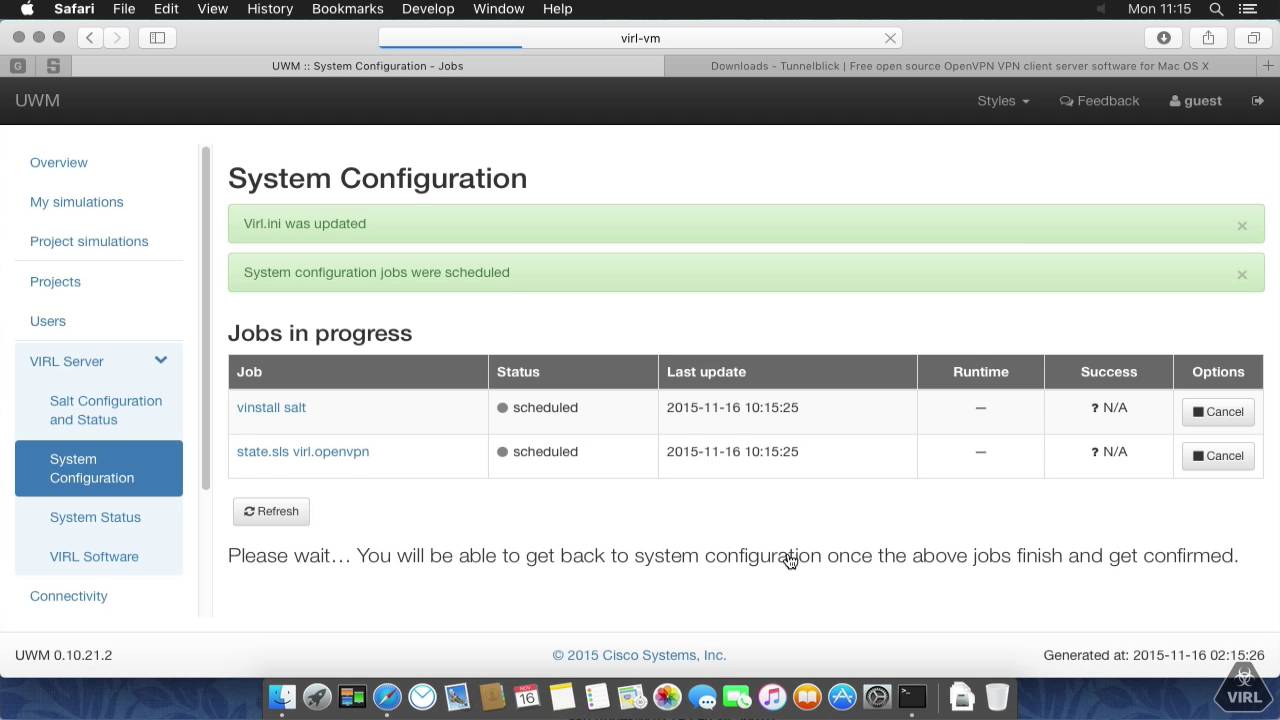Dismiss the 'Virl.ini was updated' alert
Screen dimensions: 1280x720
click(x=1242, y=226)
